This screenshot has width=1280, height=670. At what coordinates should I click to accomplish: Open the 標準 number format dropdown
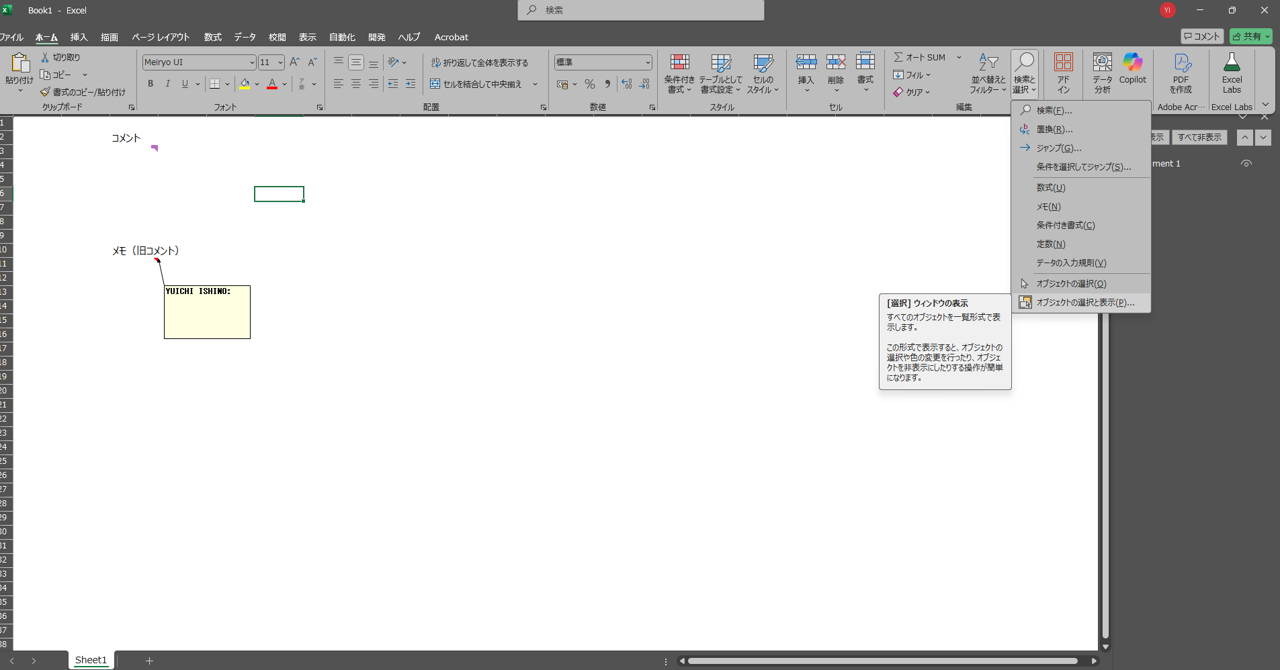pyautogui.click(x=647, y=62)
